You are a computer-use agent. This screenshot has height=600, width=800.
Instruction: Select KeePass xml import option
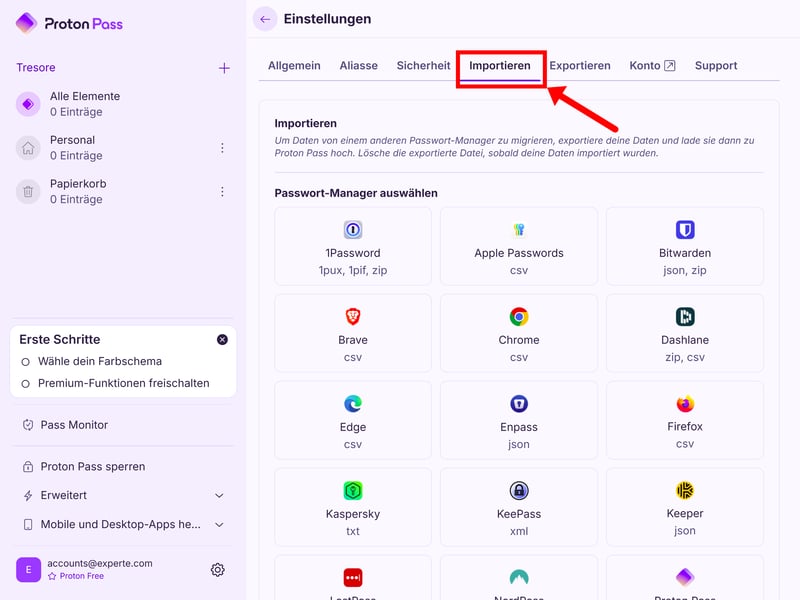click(x=518, y=507)
